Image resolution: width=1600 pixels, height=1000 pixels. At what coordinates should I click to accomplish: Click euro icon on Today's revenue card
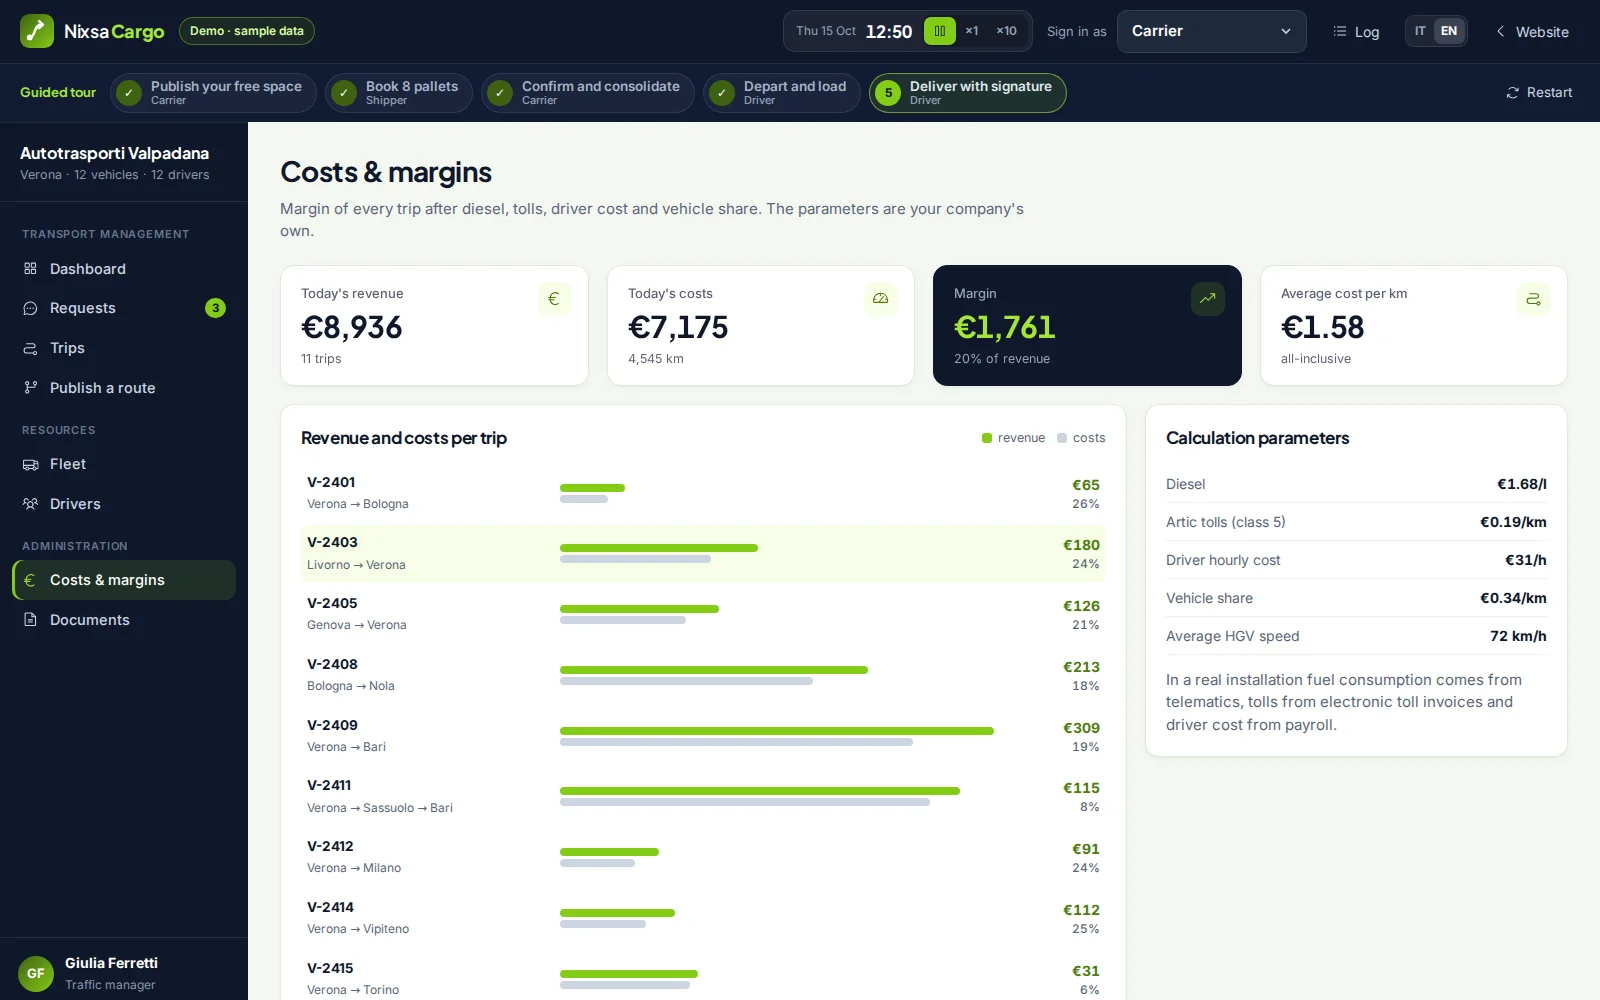554,299
